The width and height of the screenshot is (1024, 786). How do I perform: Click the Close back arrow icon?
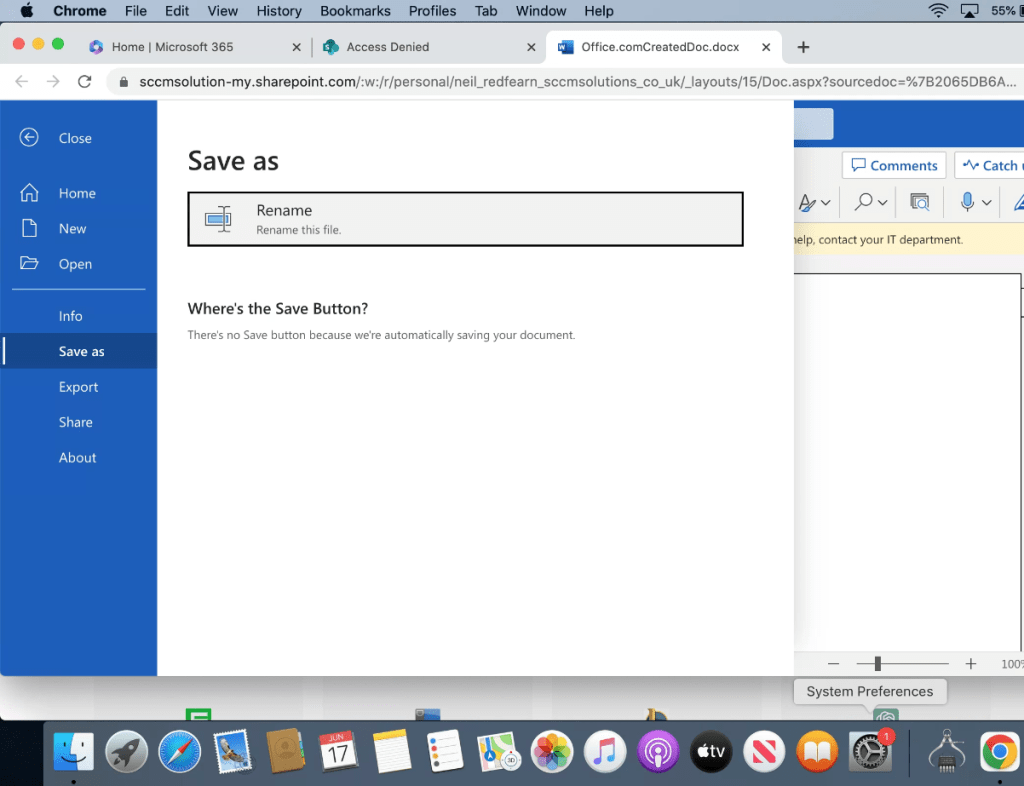click(x=30, y=138)
